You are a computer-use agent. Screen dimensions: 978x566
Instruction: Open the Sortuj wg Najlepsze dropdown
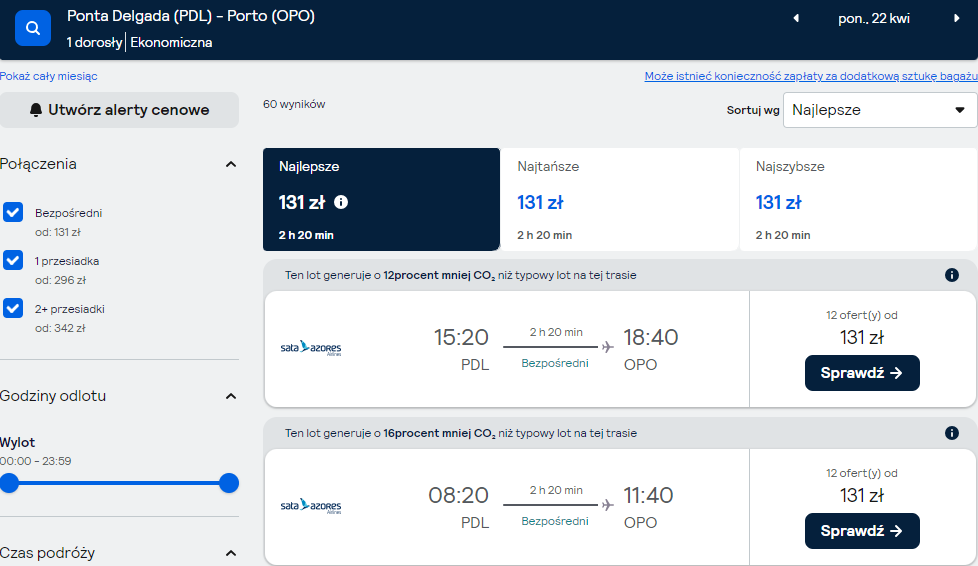880,110
